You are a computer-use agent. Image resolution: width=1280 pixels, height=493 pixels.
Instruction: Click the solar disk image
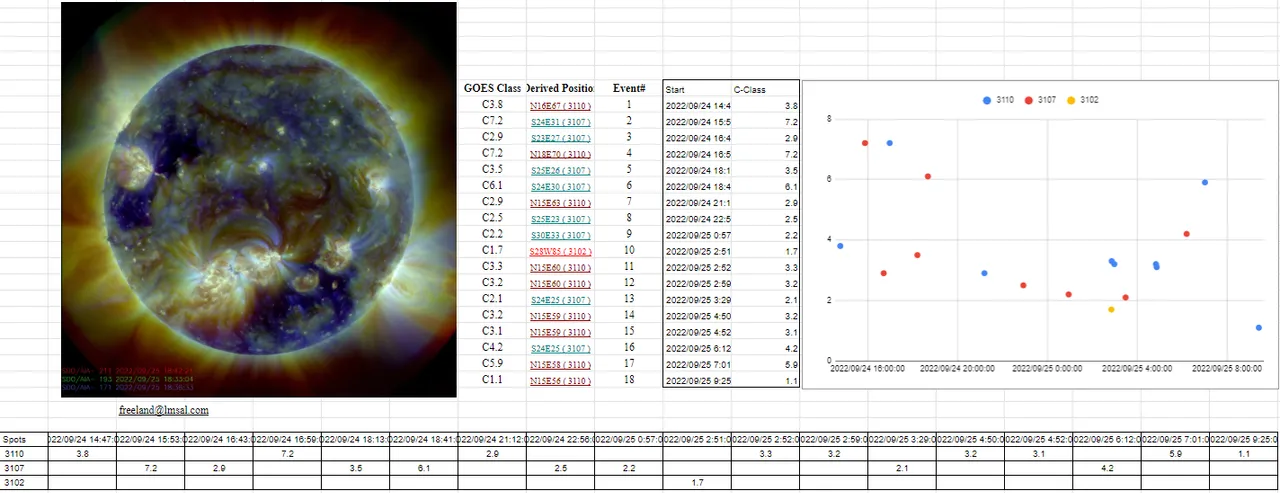pos(258,199)
